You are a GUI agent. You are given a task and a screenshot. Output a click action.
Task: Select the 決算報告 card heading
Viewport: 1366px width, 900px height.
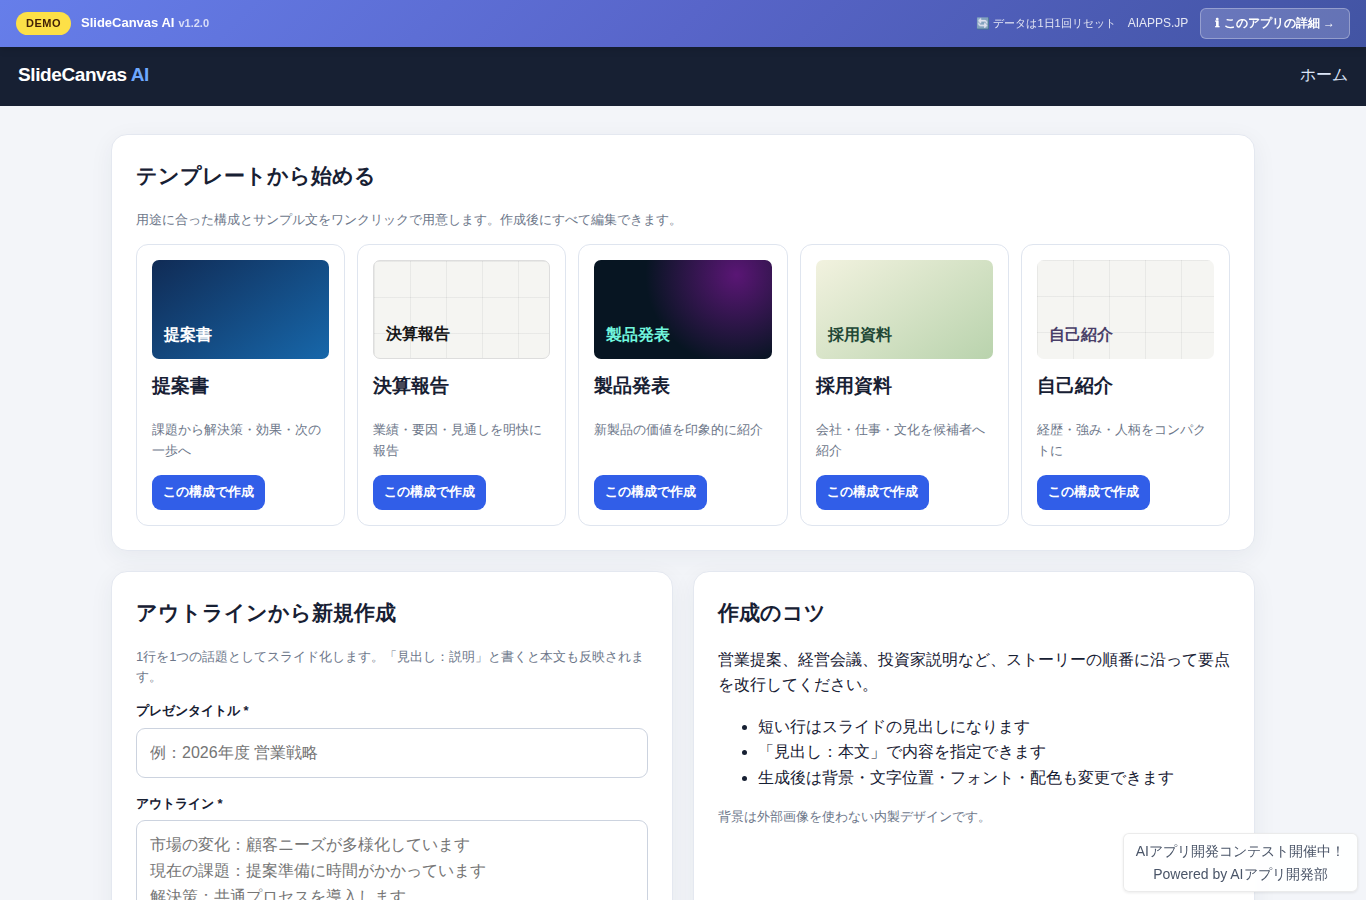pos(411,386)
